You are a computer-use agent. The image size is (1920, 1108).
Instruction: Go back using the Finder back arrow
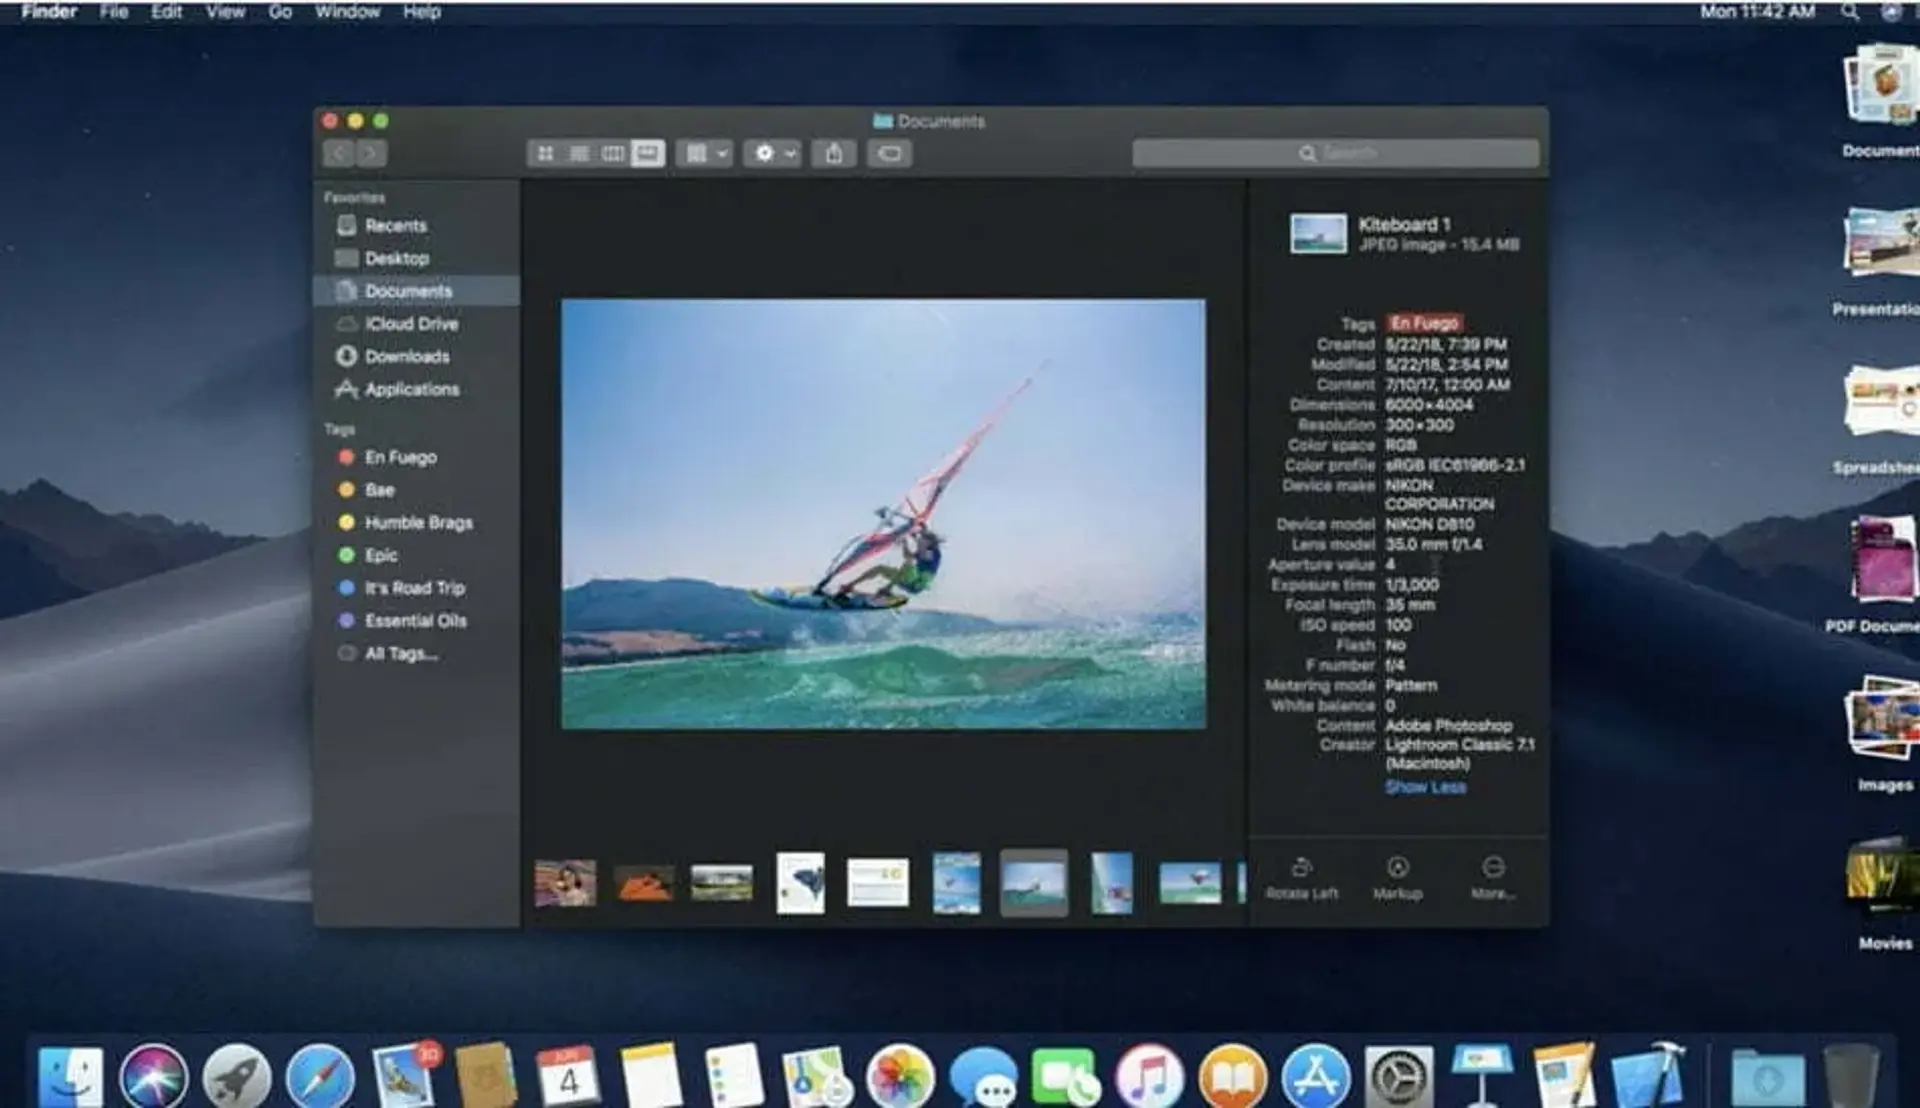[339, 153]
